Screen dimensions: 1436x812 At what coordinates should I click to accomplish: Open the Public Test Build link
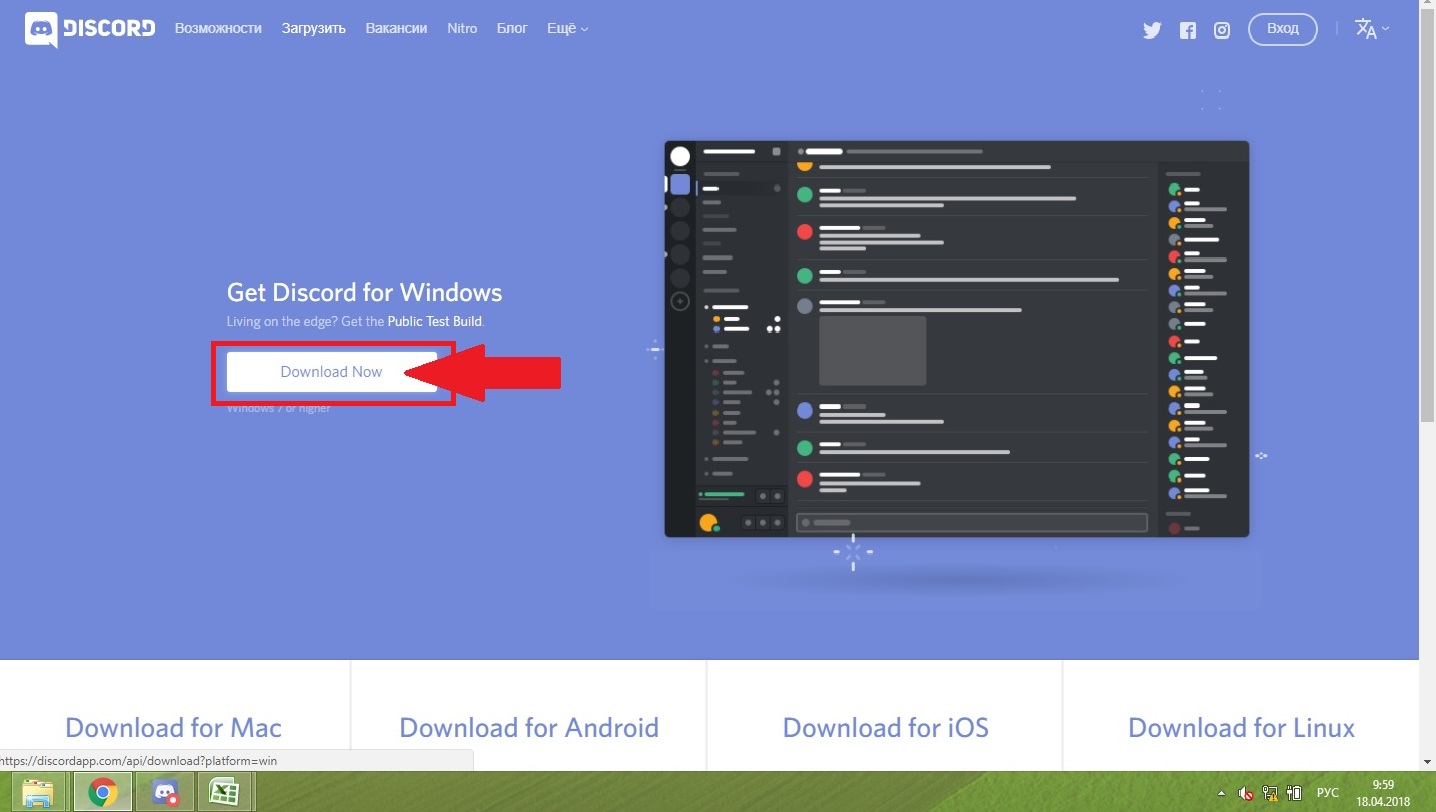435,321
